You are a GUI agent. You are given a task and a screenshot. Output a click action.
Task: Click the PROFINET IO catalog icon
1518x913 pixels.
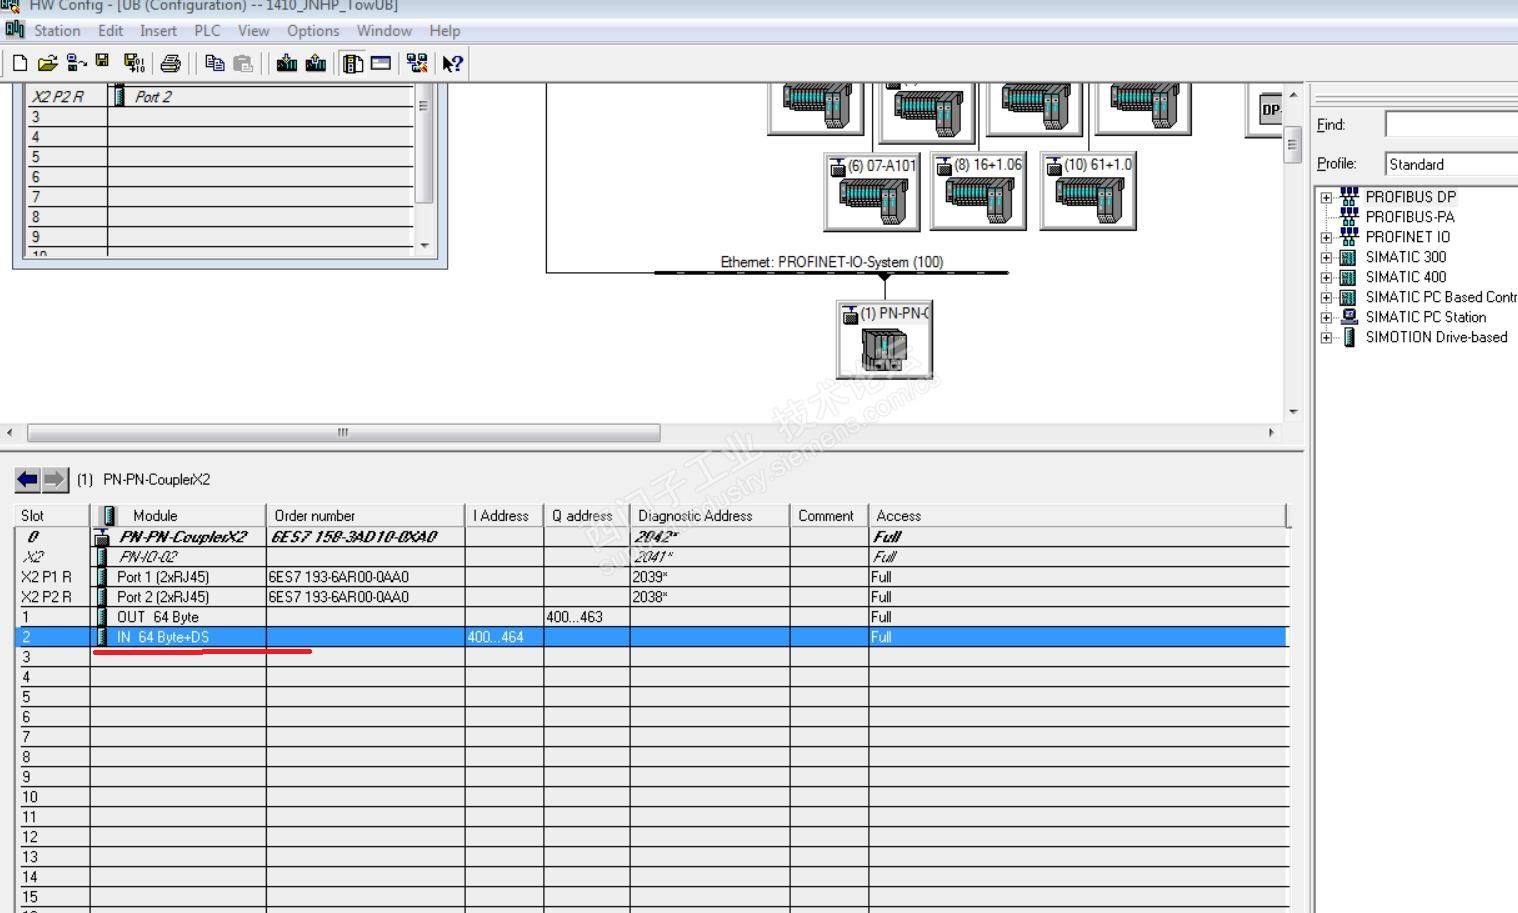tap(1349, 237)
